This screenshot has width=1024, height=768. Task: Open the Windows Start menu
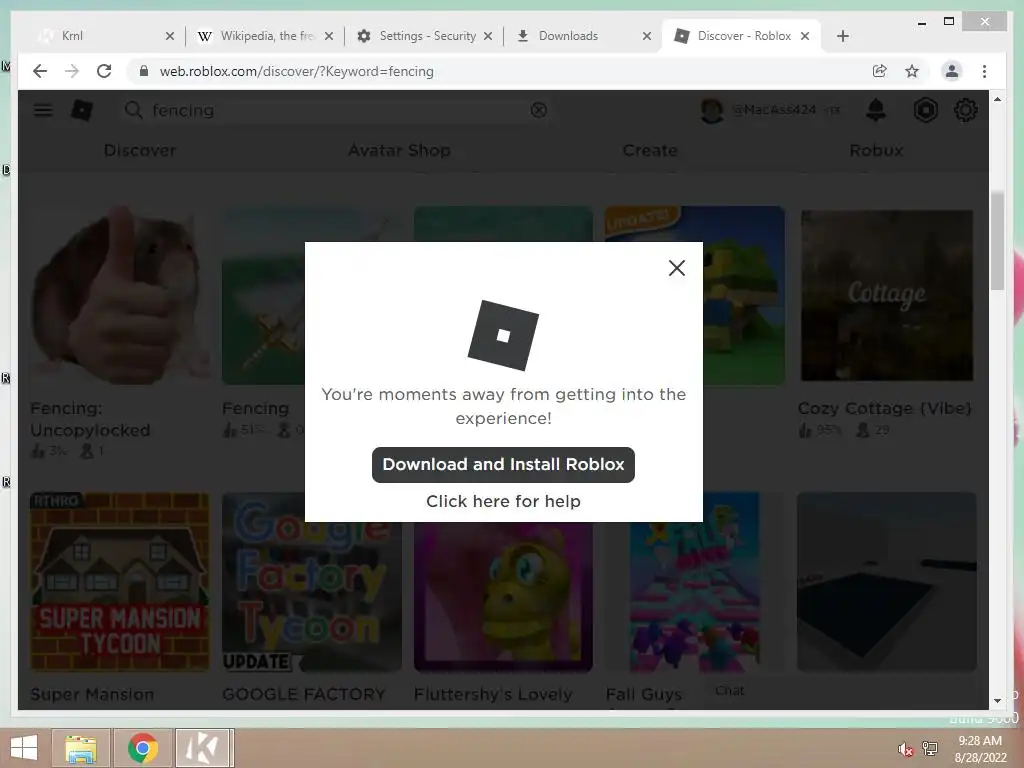point(24,748)
